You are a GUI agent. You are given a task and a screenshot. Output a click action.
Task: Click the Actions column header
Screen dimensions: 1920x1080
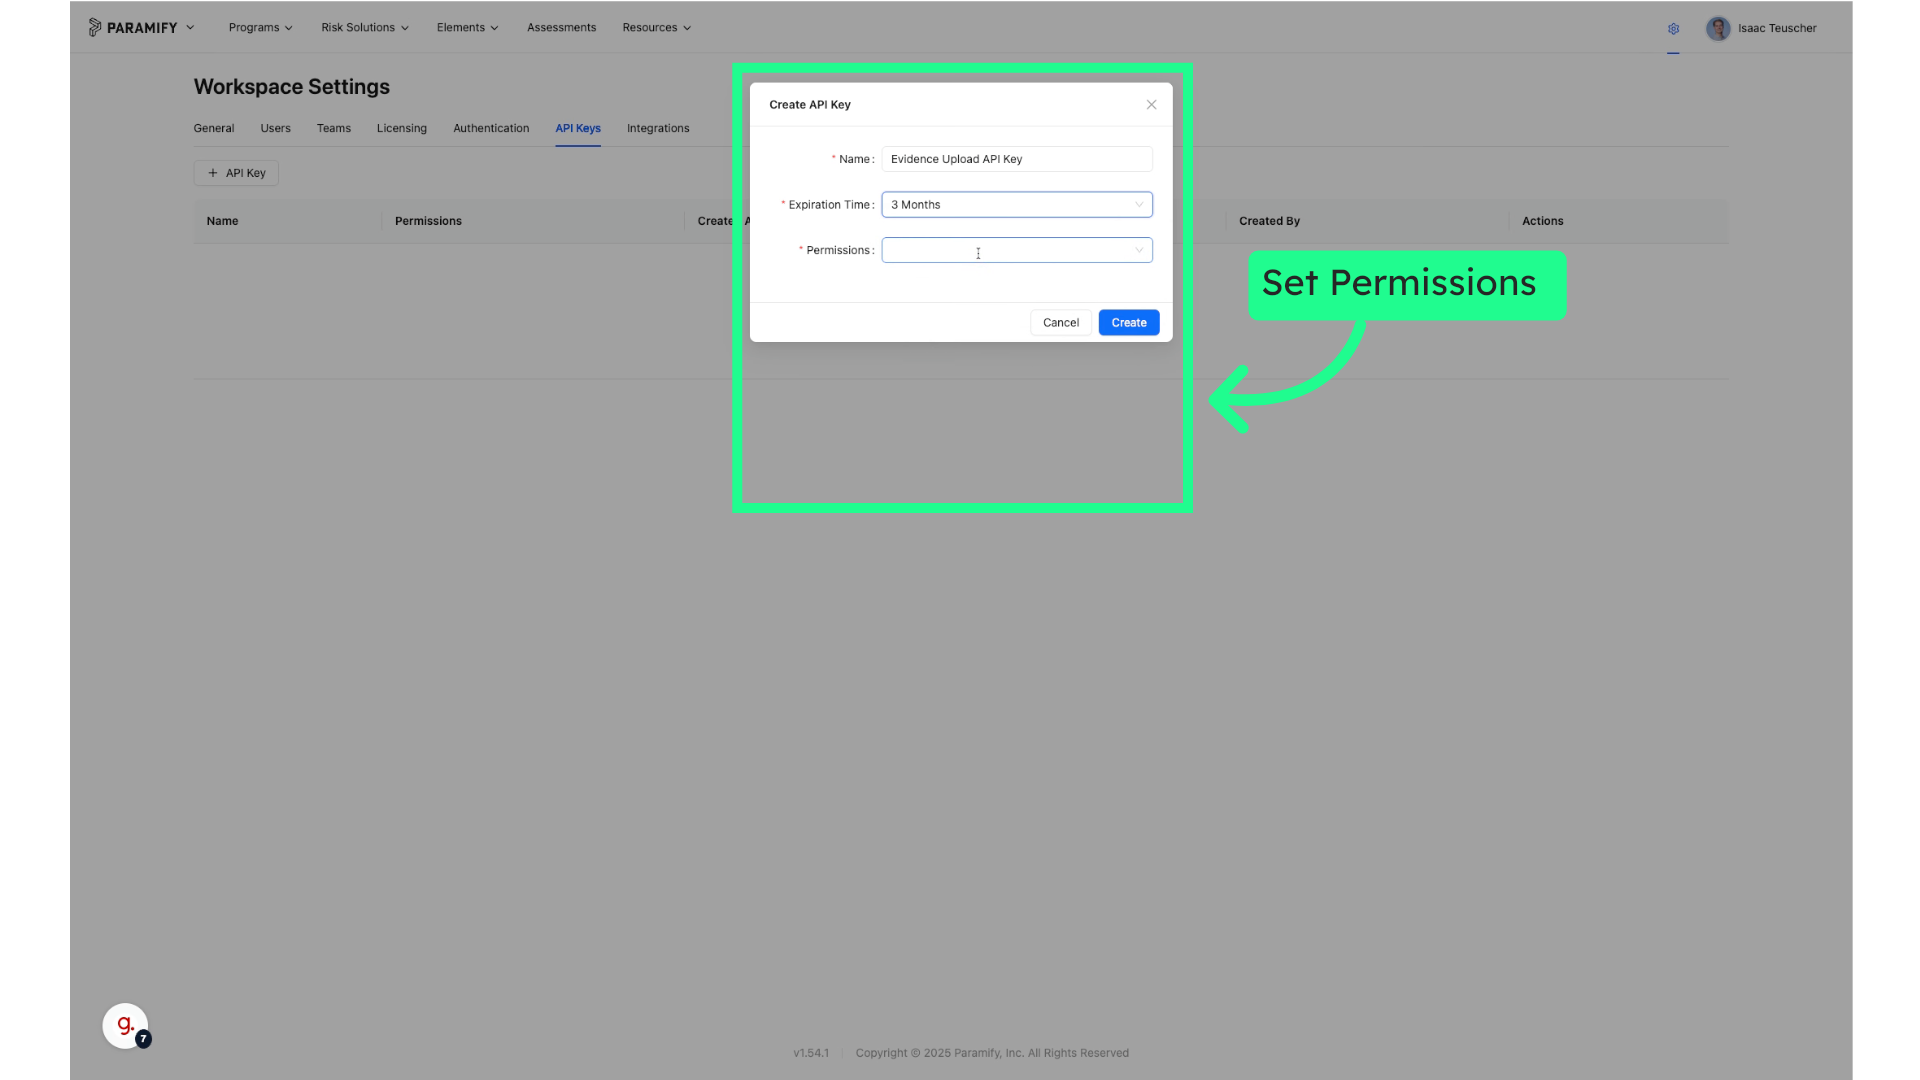(x=1542, y=221)
